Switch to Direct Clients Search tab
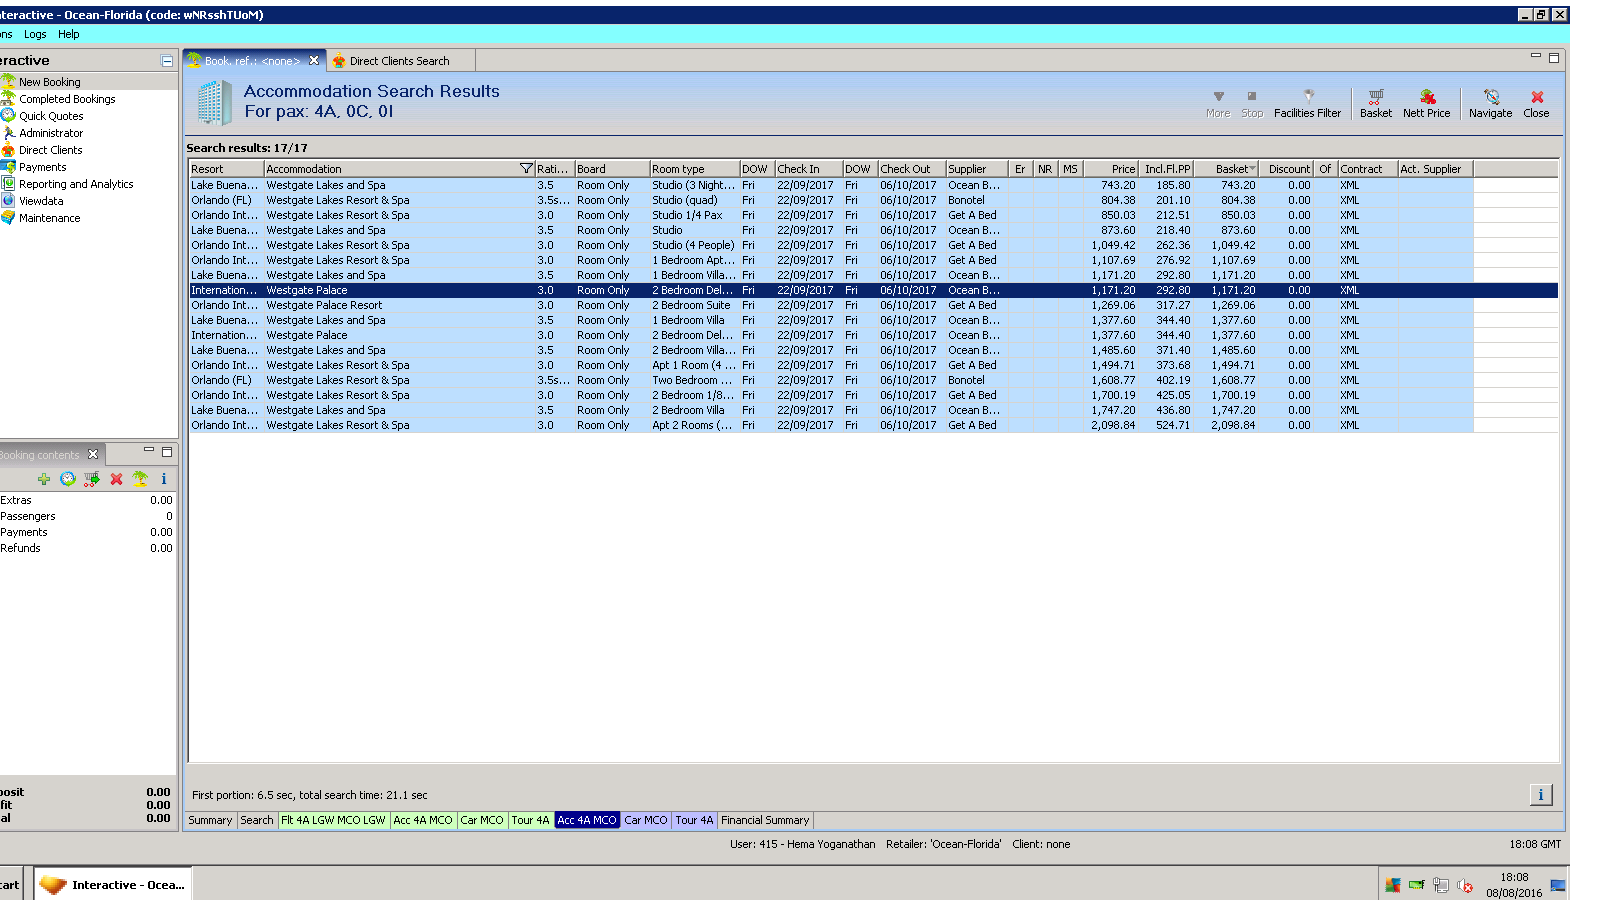The image size is (1600, 900). tap(399, 61)
